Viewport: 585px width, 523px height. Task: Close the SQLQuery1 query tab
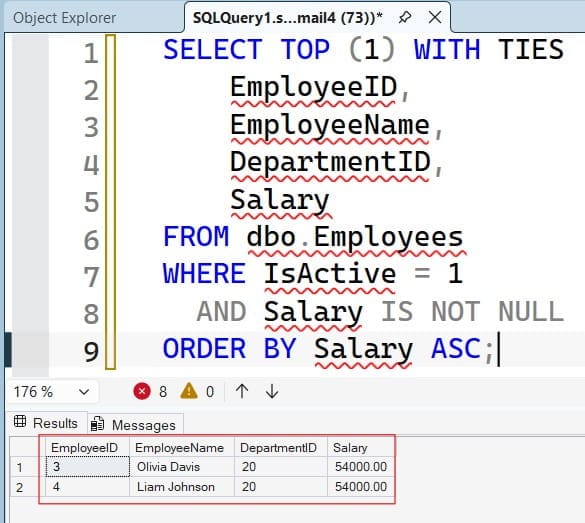[435, 17]
